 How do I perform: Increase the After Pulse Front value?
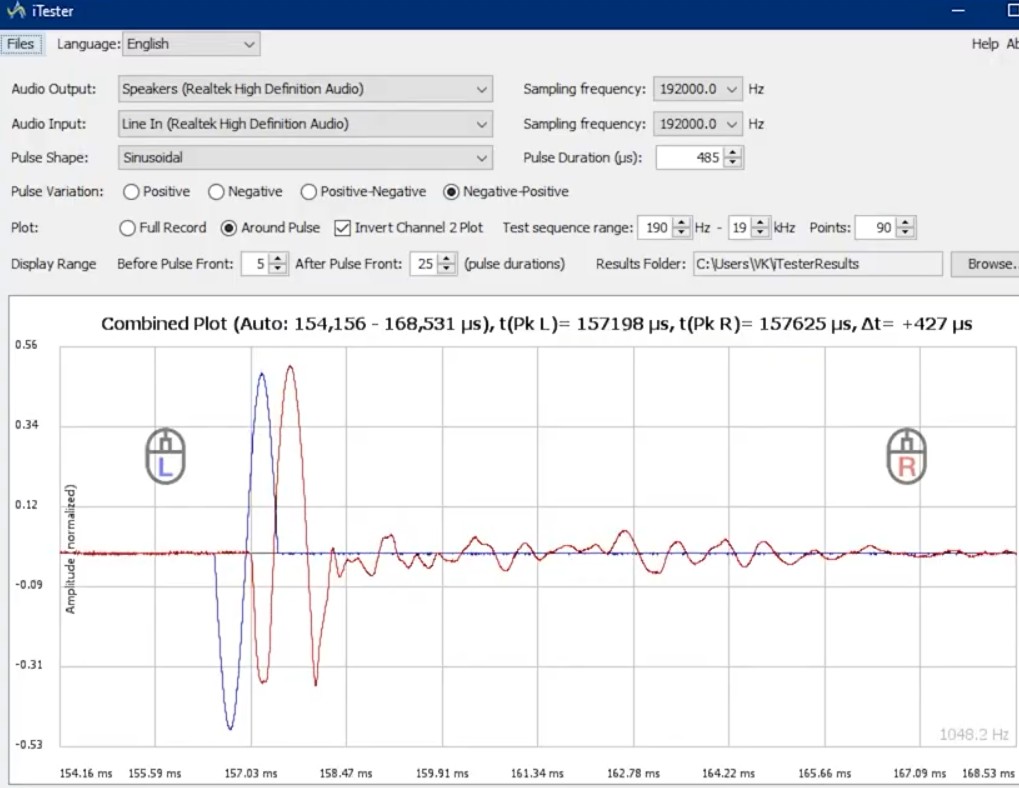tap(446, 259)
